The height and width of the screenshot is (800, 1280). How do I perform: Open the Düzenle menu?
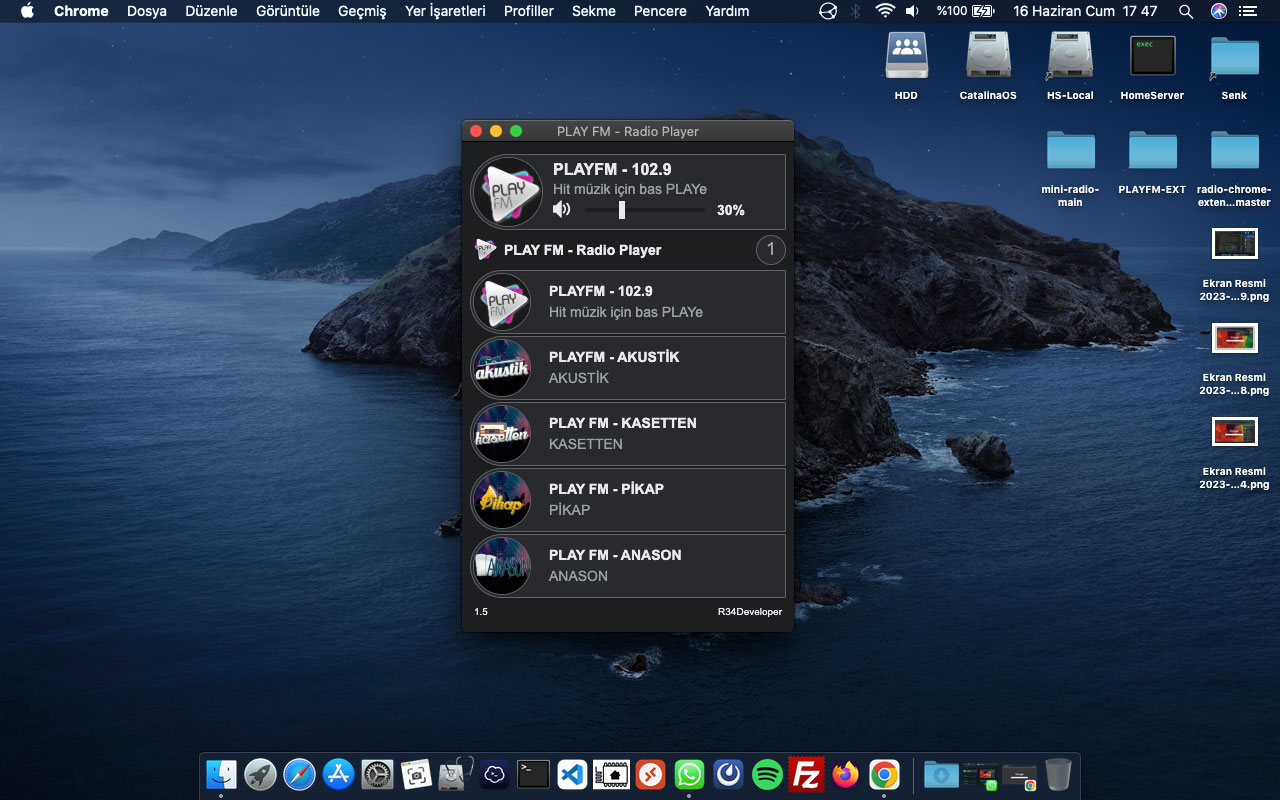click(211, 11)
